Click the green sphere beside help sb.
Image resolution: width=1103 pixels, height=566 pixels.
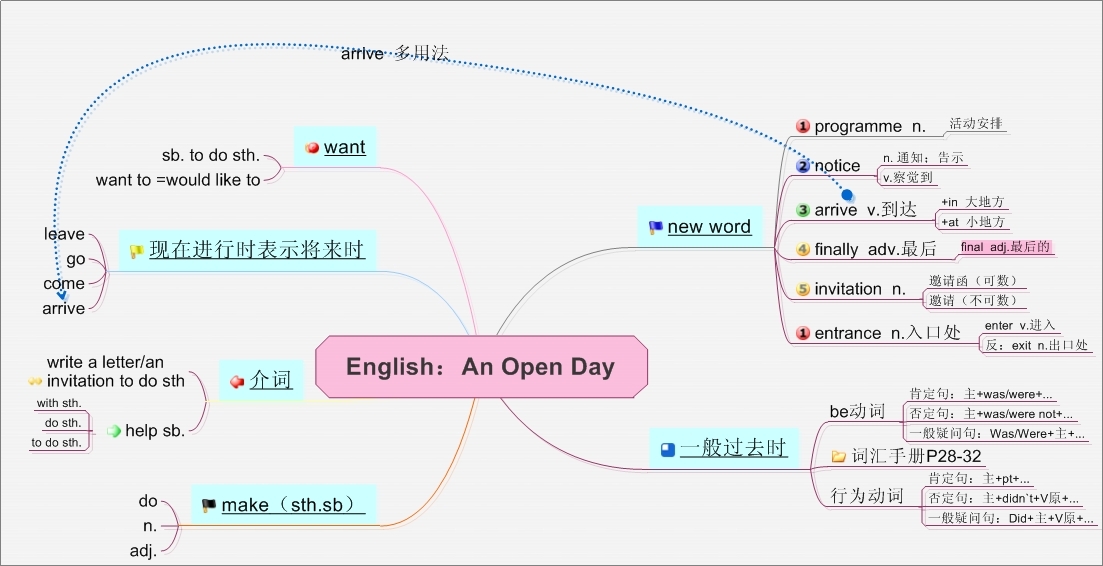114,431
